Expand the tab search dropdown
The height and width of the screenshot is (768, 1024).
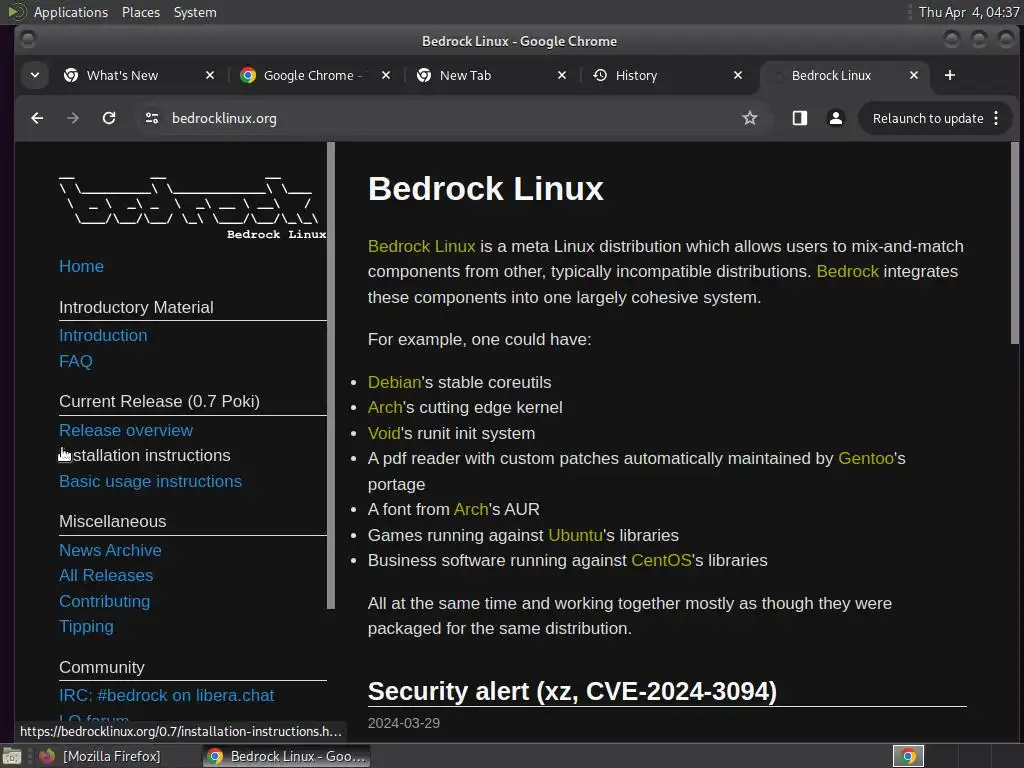(35, 75)
